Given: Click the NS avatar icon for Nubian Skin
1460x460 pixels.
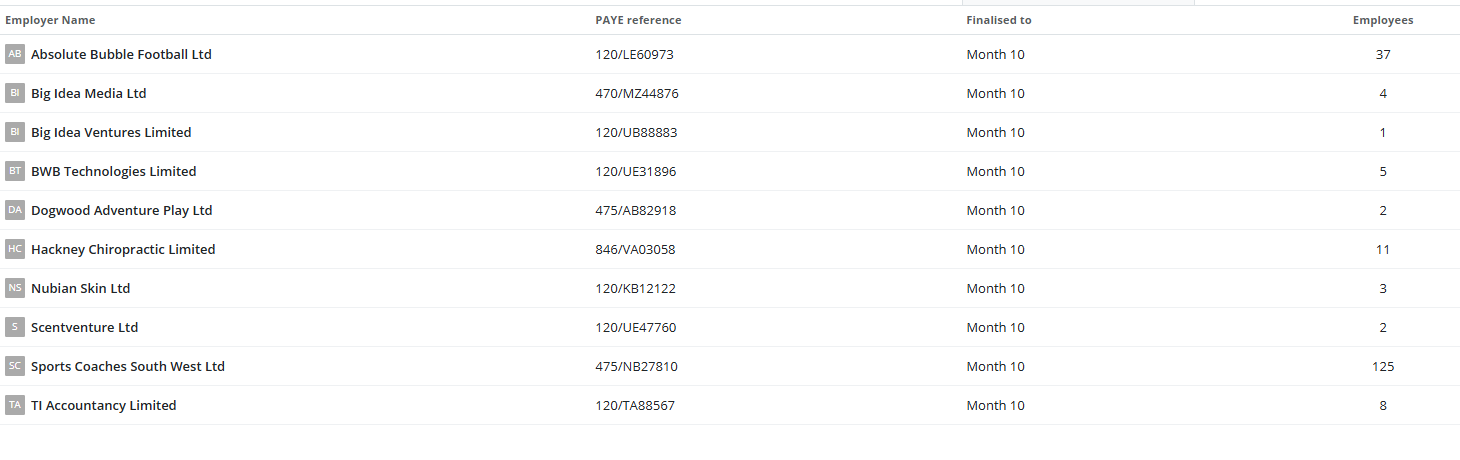Looking at the screenshot, I should tap(14, 288).
